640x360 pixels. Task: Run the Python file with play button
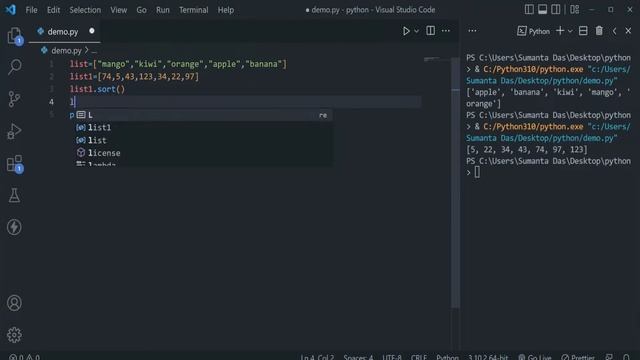pyautogui.click(x=406, y=31)
